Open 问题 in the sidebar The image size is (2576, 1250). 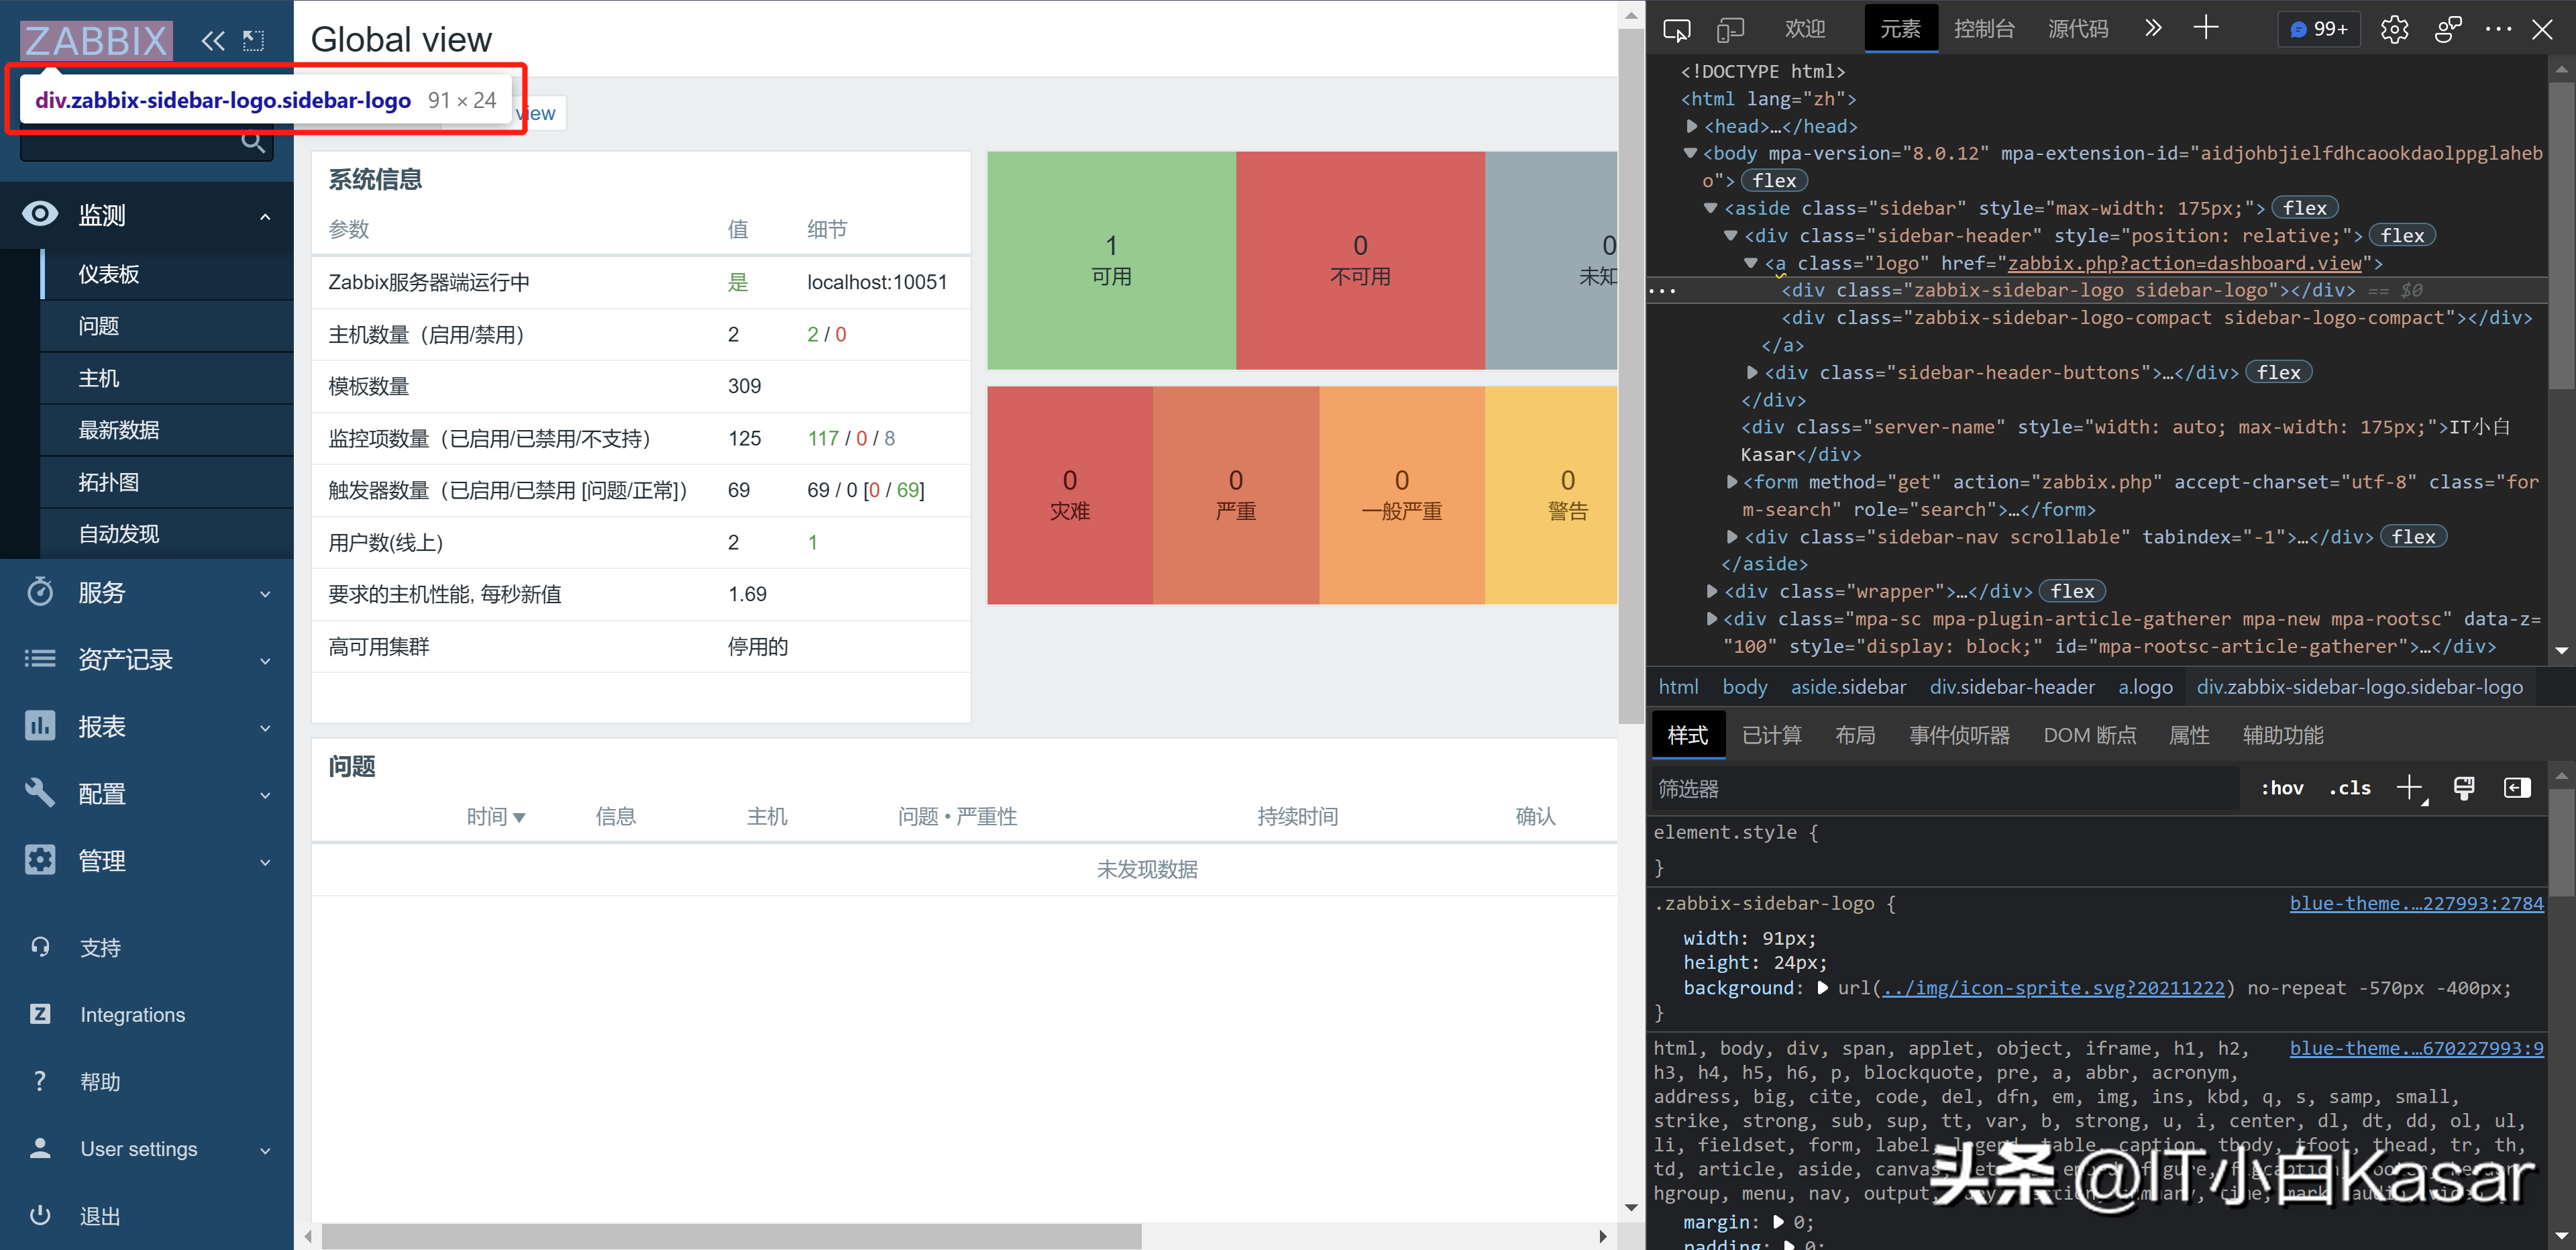167,326
